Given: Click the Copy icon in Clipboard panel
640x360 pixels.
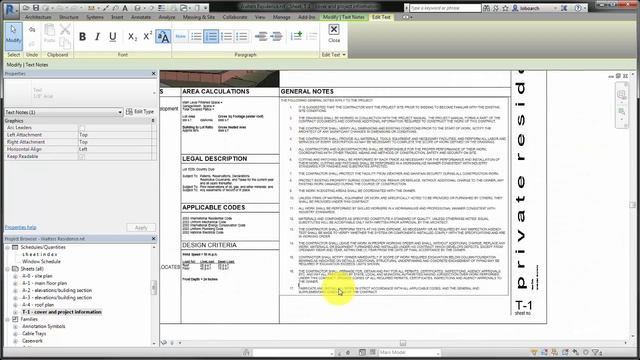Looking at the screenshot, I should [x=65, y=43].
